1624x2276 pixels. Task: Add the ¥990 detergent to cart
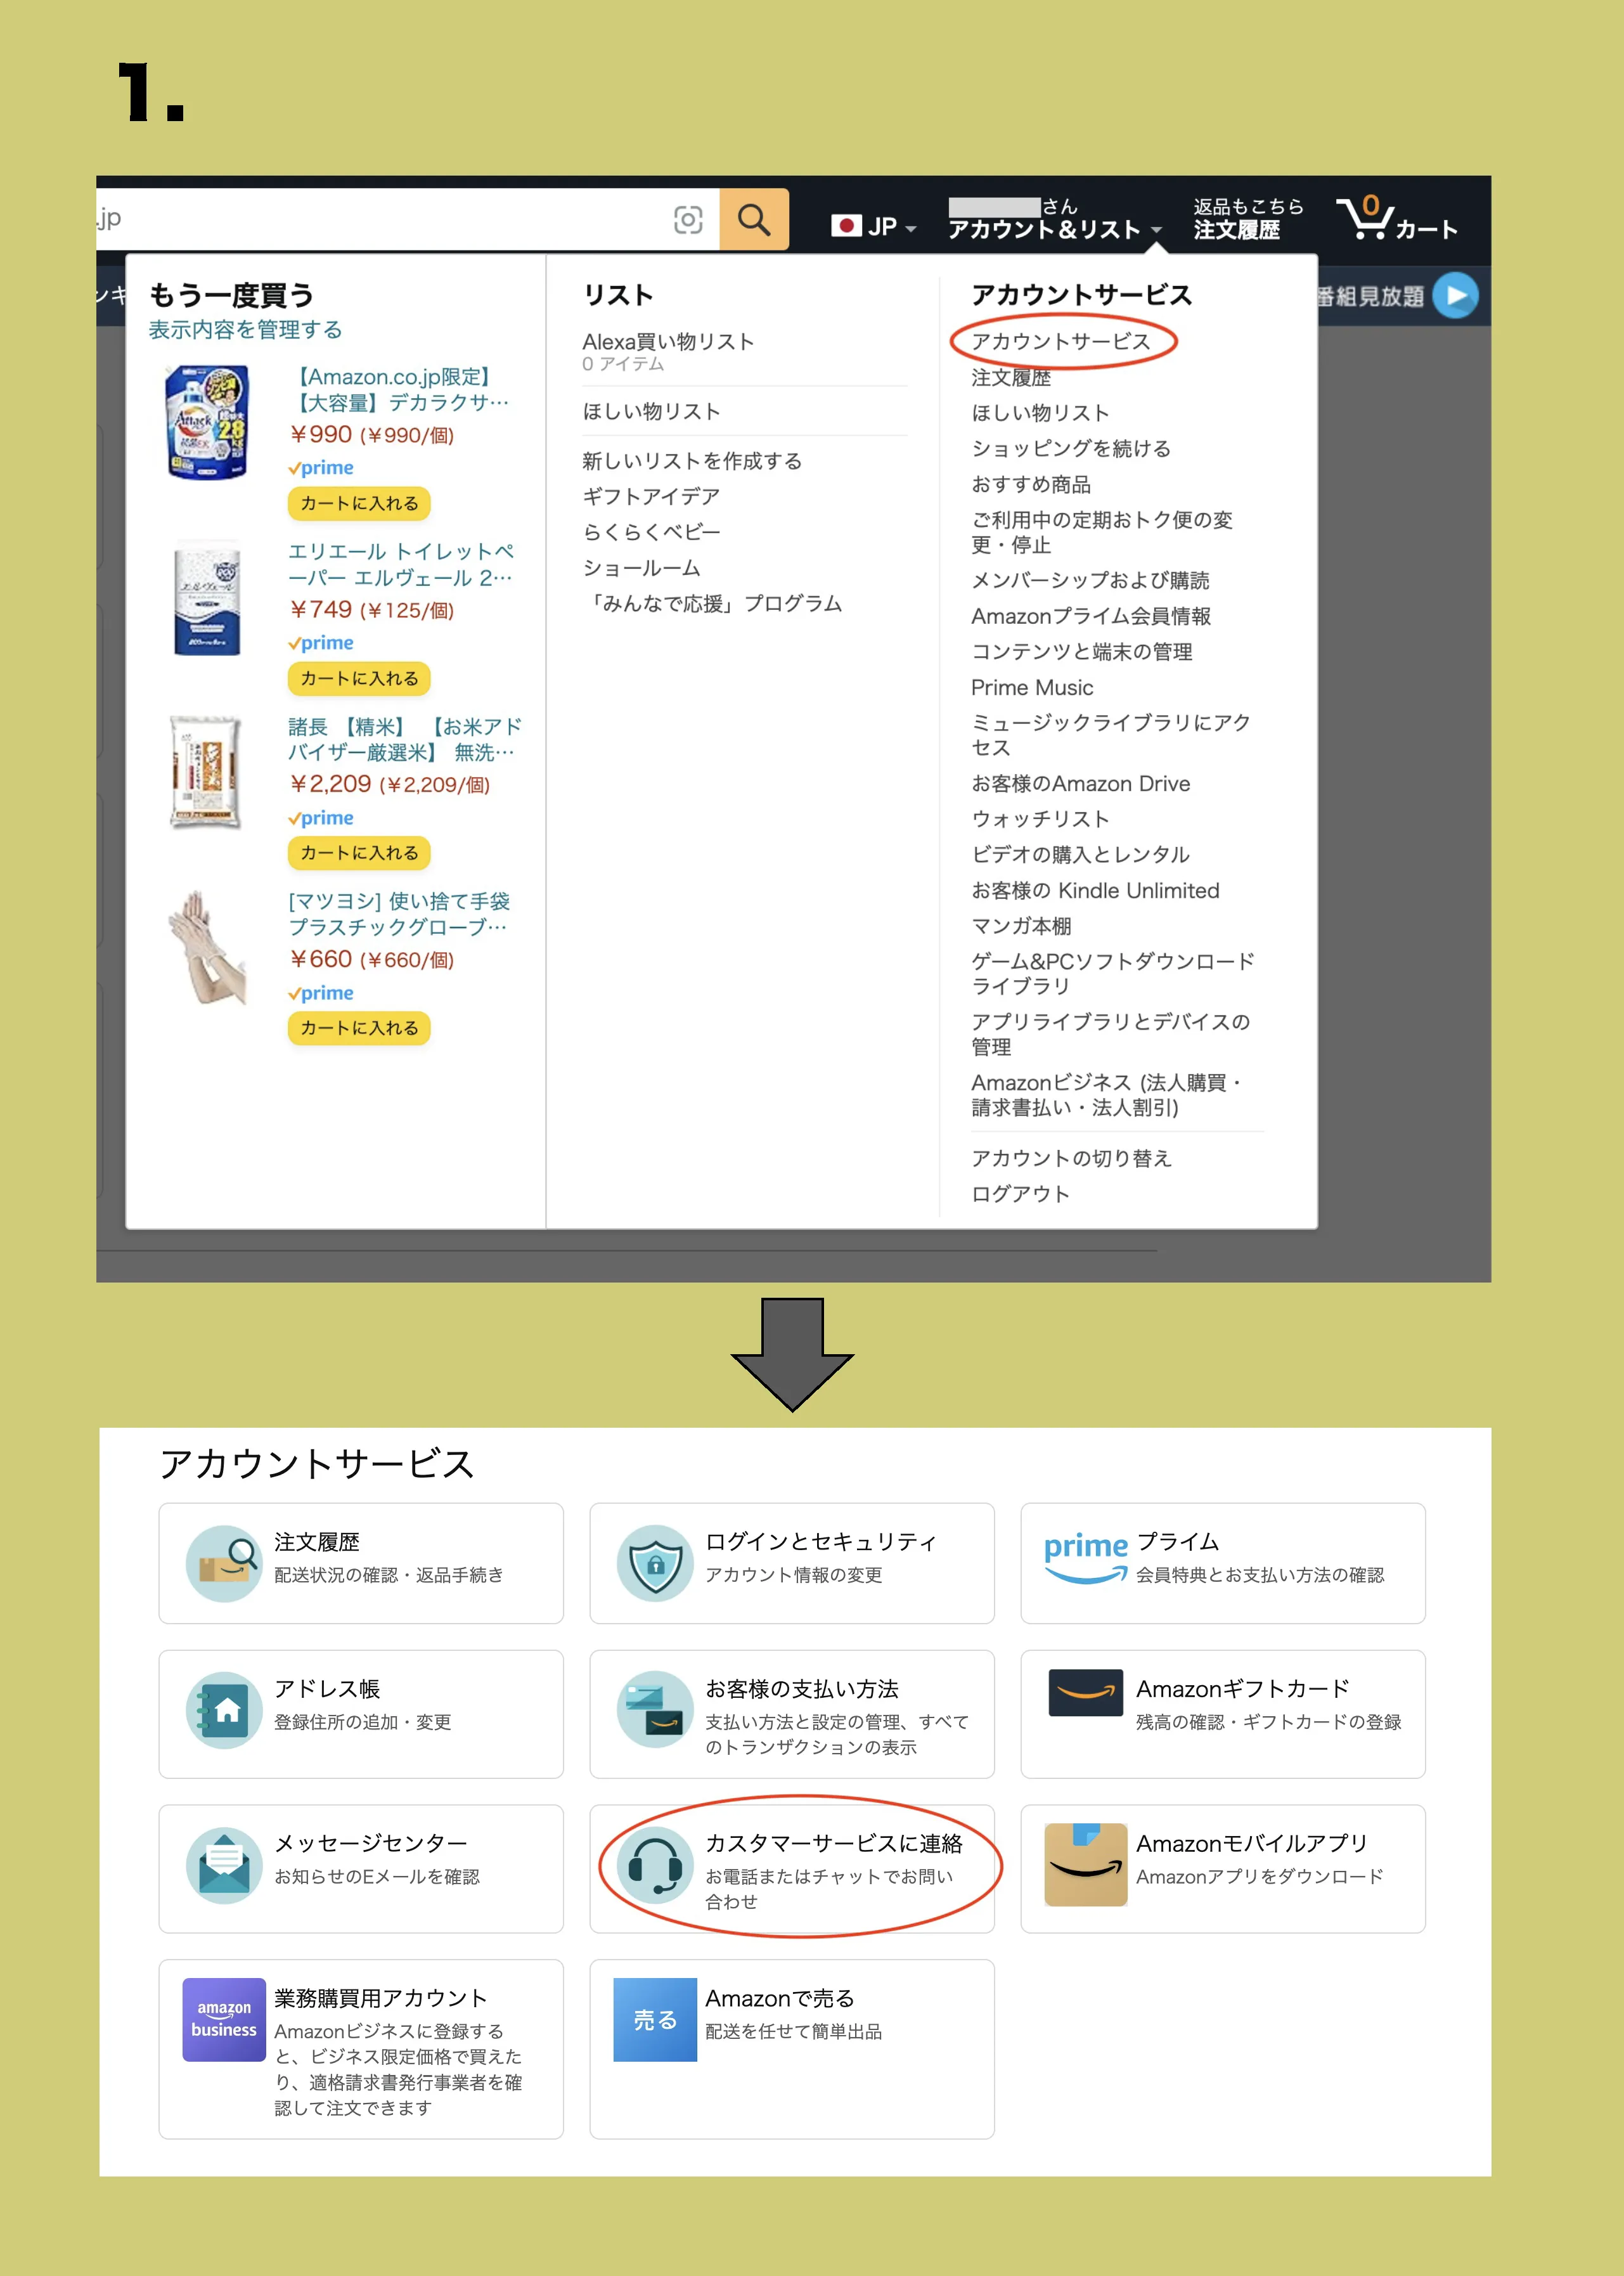359,503
